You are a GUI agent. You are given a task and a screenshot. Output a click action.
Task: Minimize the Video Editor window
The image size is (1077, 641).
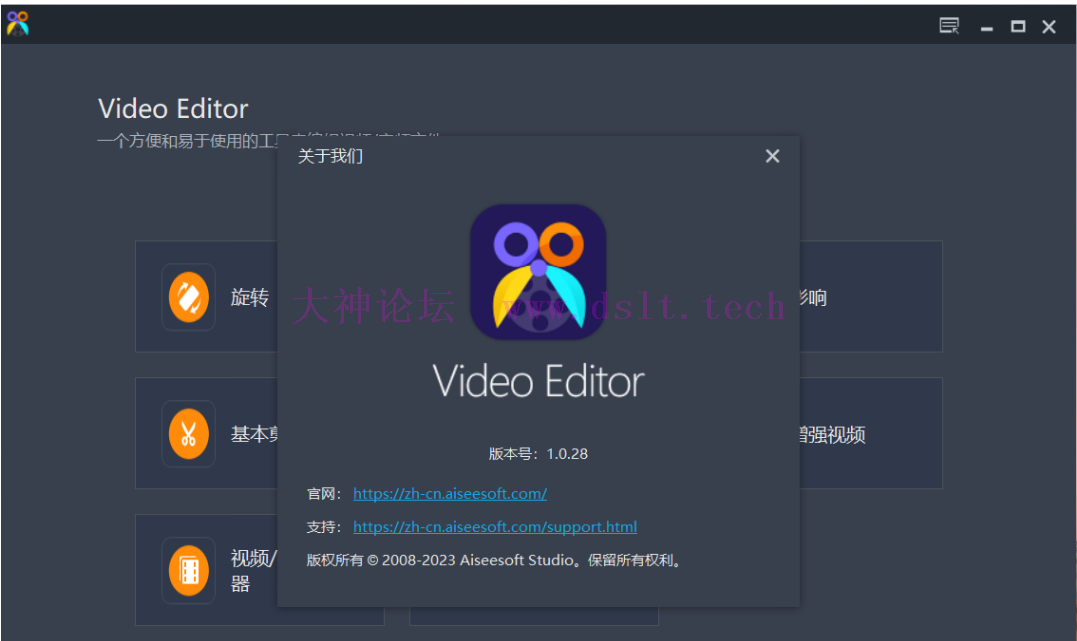987,27
